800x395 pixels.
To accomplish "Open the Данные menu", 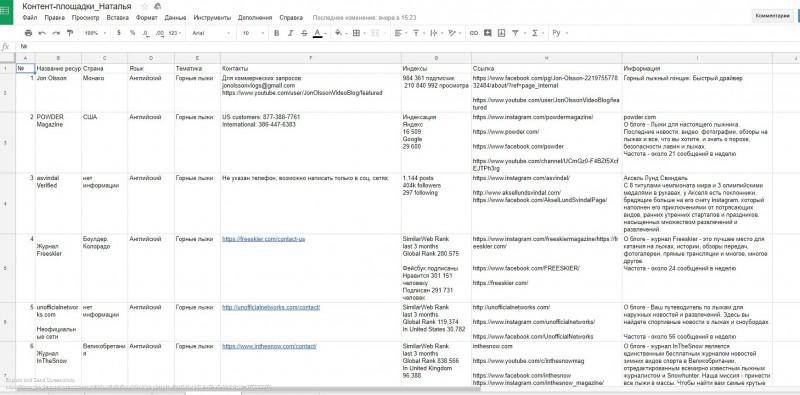I will tap(175, 17).
